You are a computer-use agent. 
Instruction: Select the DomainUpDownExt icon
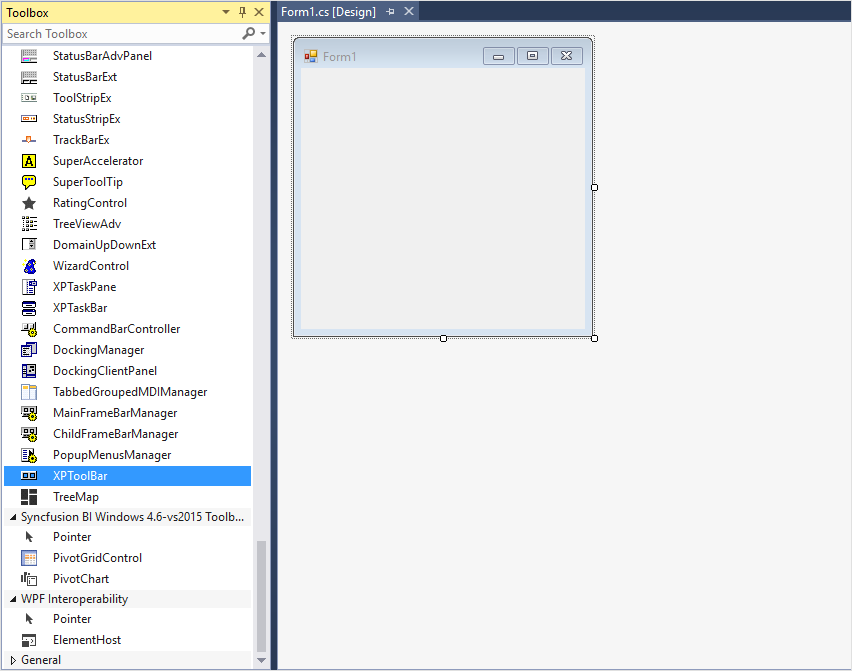(29, 245)
